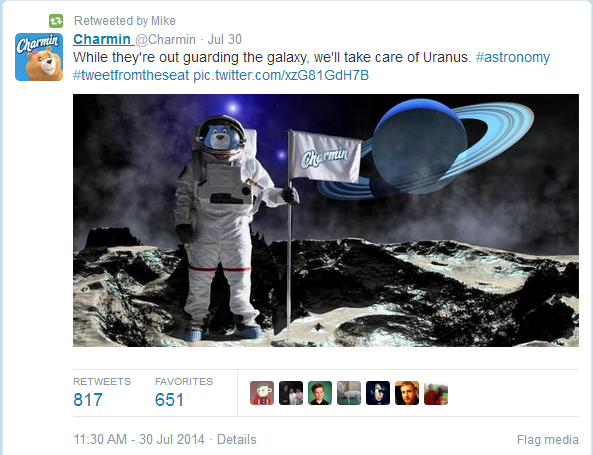Click the @Charmin handle

[x=166, y=39]
